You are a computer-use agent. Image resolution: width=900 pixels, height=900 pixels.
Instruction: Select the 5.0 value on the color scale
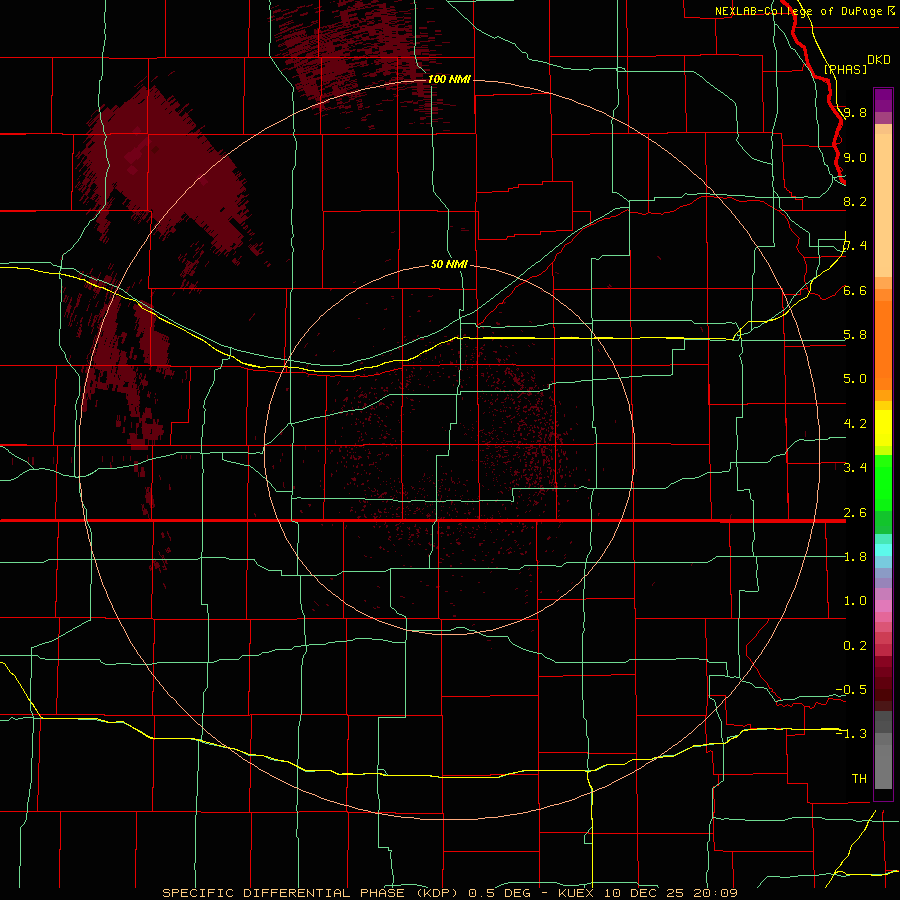[855, 379]
